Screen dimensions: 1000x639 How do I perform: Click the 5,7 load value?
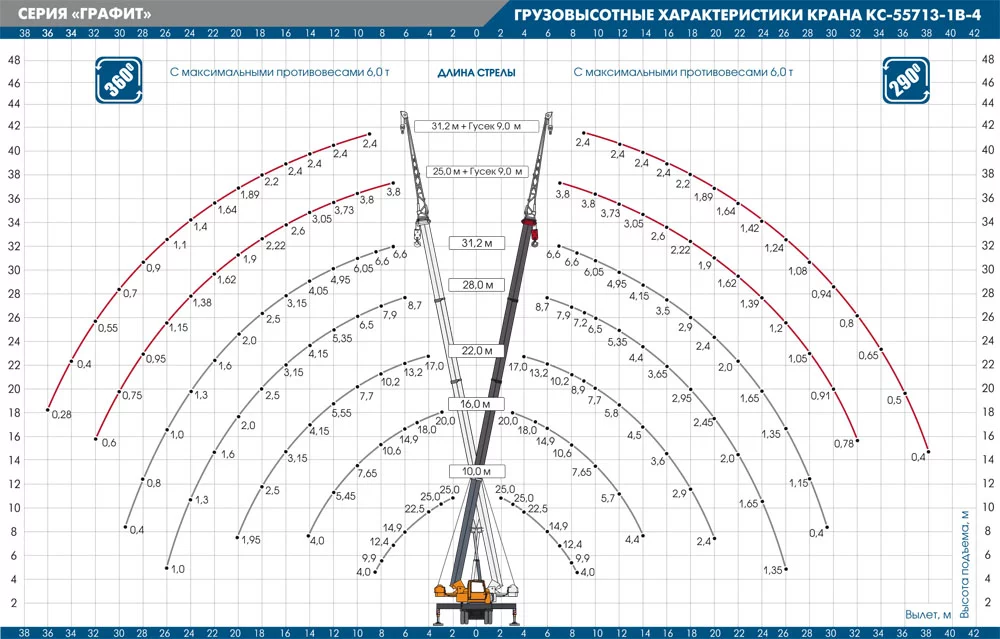[608, 498]
